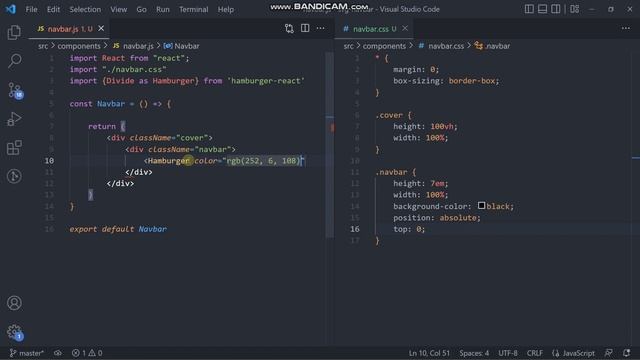
Task: Open the circular arrow icon below Extensions
Action: (14, 176)
